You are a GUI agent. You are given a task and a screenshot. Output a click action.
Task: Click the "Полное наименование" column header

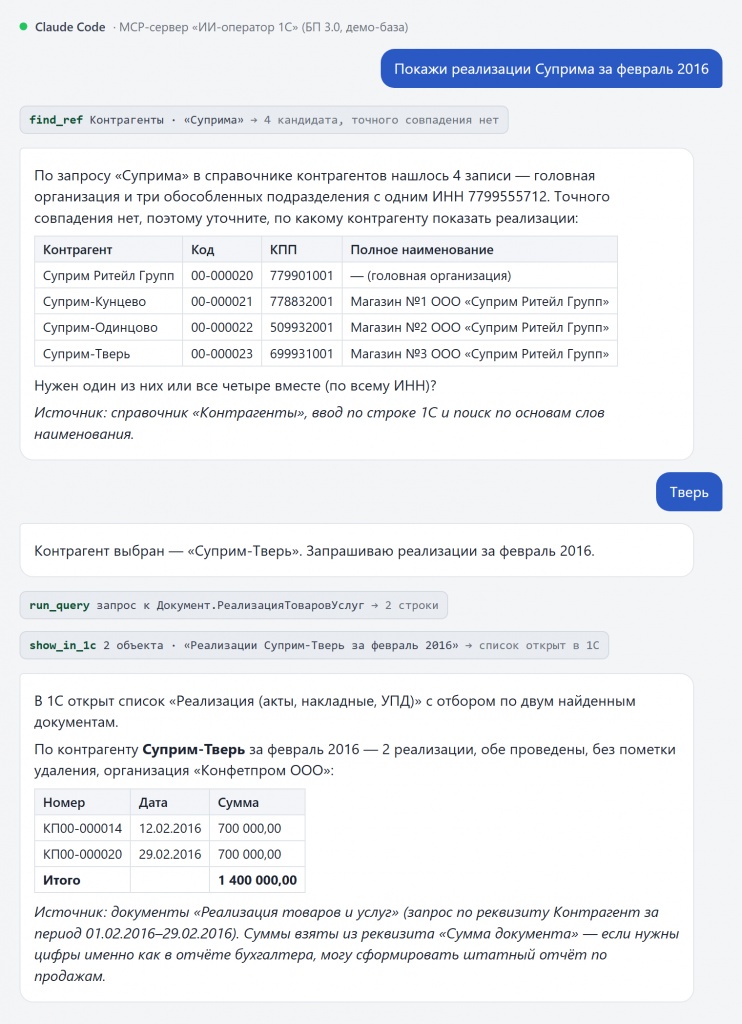coord(479,249)
